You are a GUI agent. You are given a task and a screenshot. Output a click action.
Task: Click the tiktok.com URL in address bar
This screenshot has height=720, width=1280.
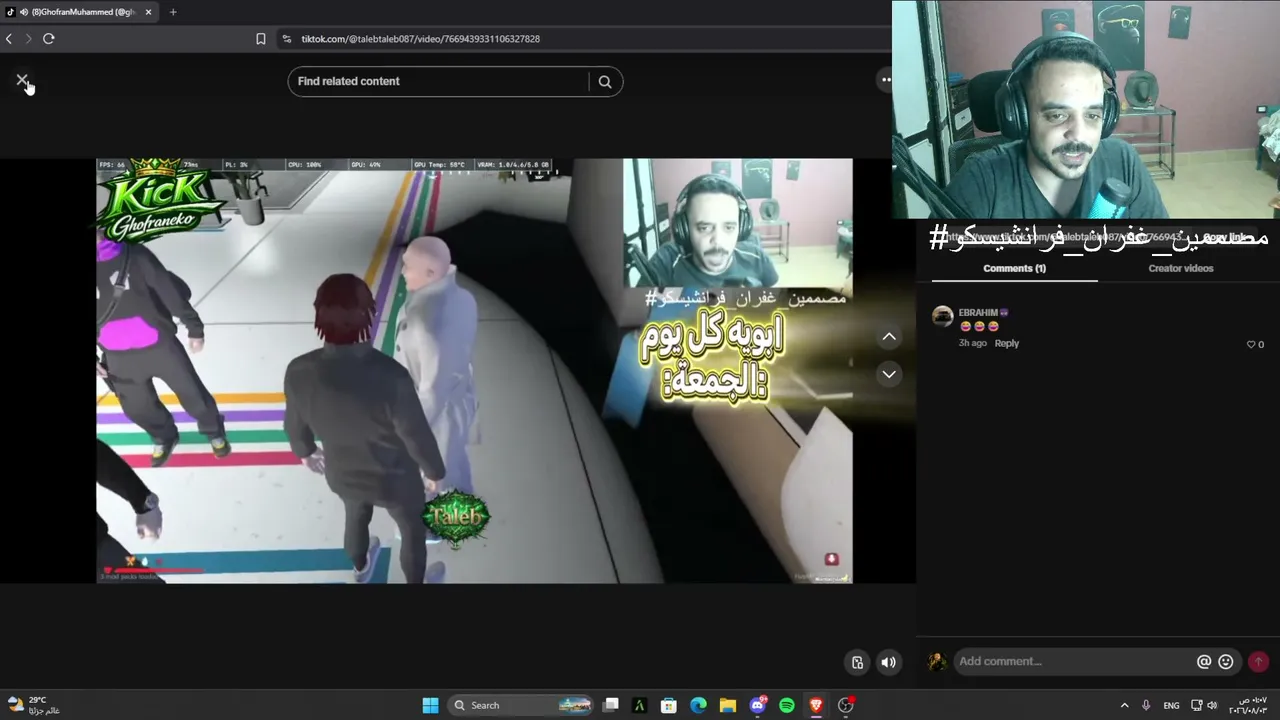click(420, 39)
